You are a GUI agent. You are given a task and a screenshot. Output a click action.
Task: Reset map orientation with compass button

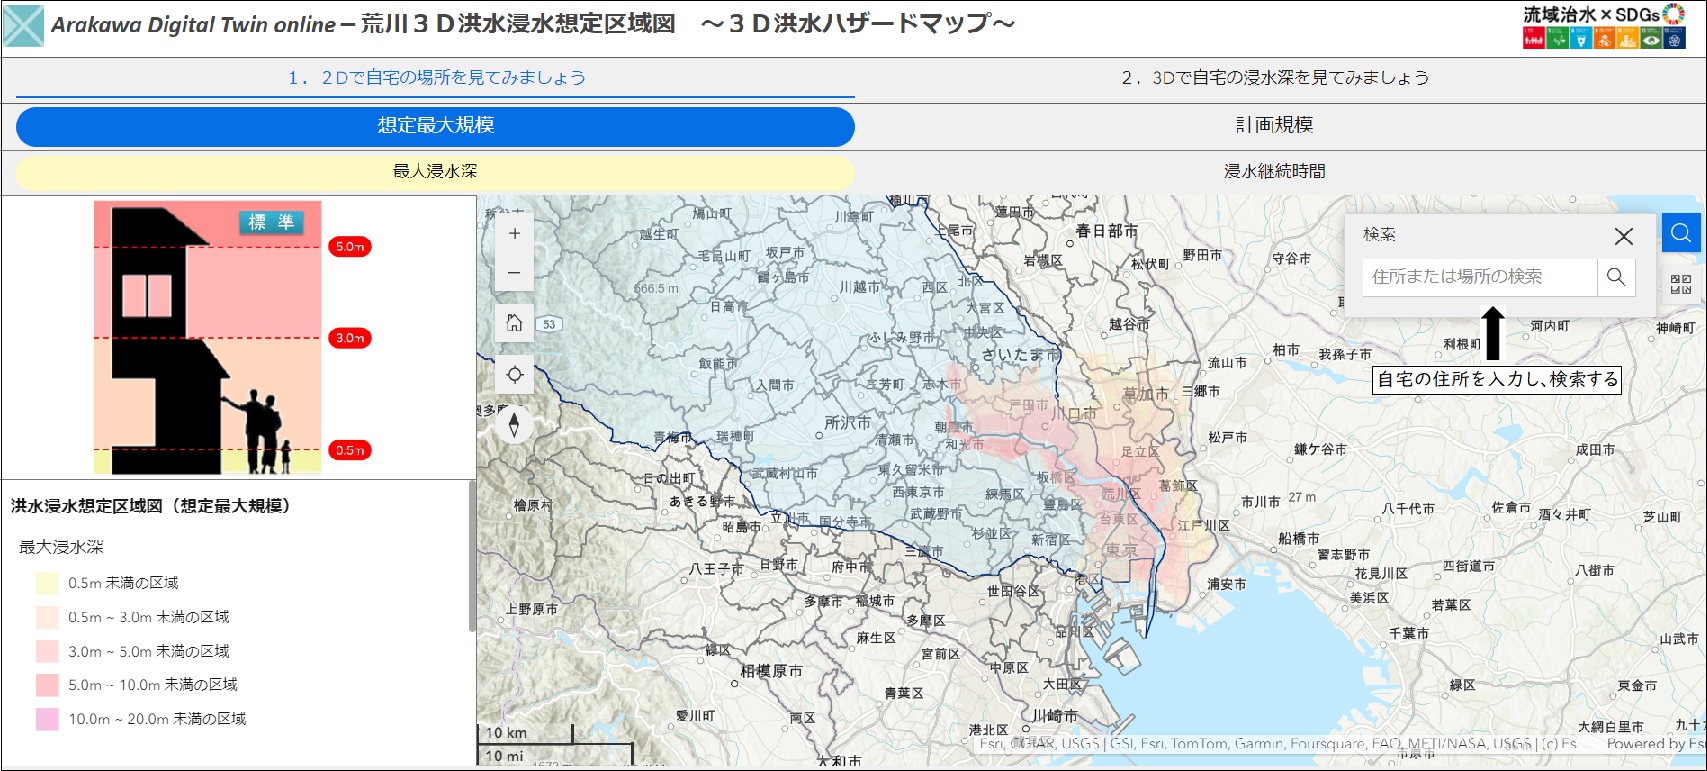coord(514,425)
